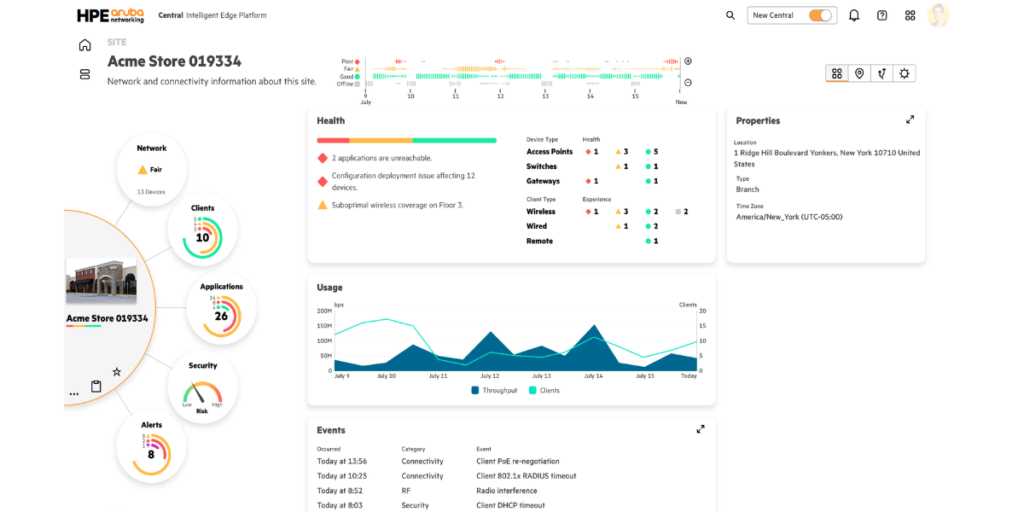Zoom in on the health timeline
This screenshot has height=512, width=1024.
coord(688,61)
